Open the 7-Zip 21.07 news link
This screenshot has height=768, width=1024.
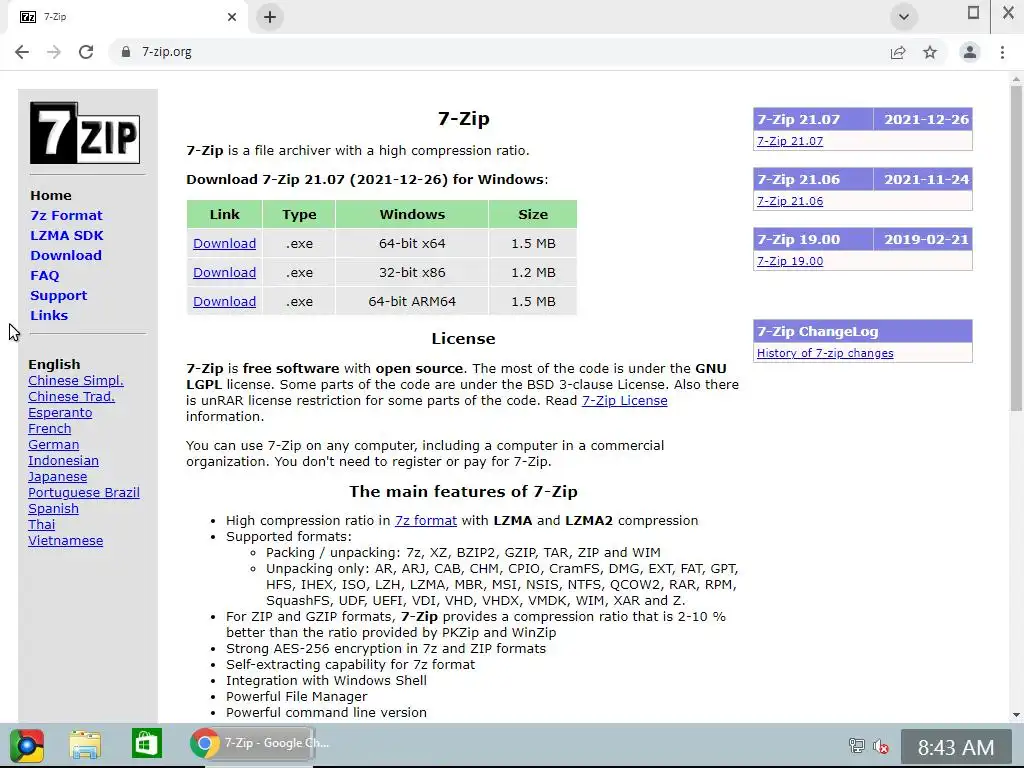click(790, 141)
